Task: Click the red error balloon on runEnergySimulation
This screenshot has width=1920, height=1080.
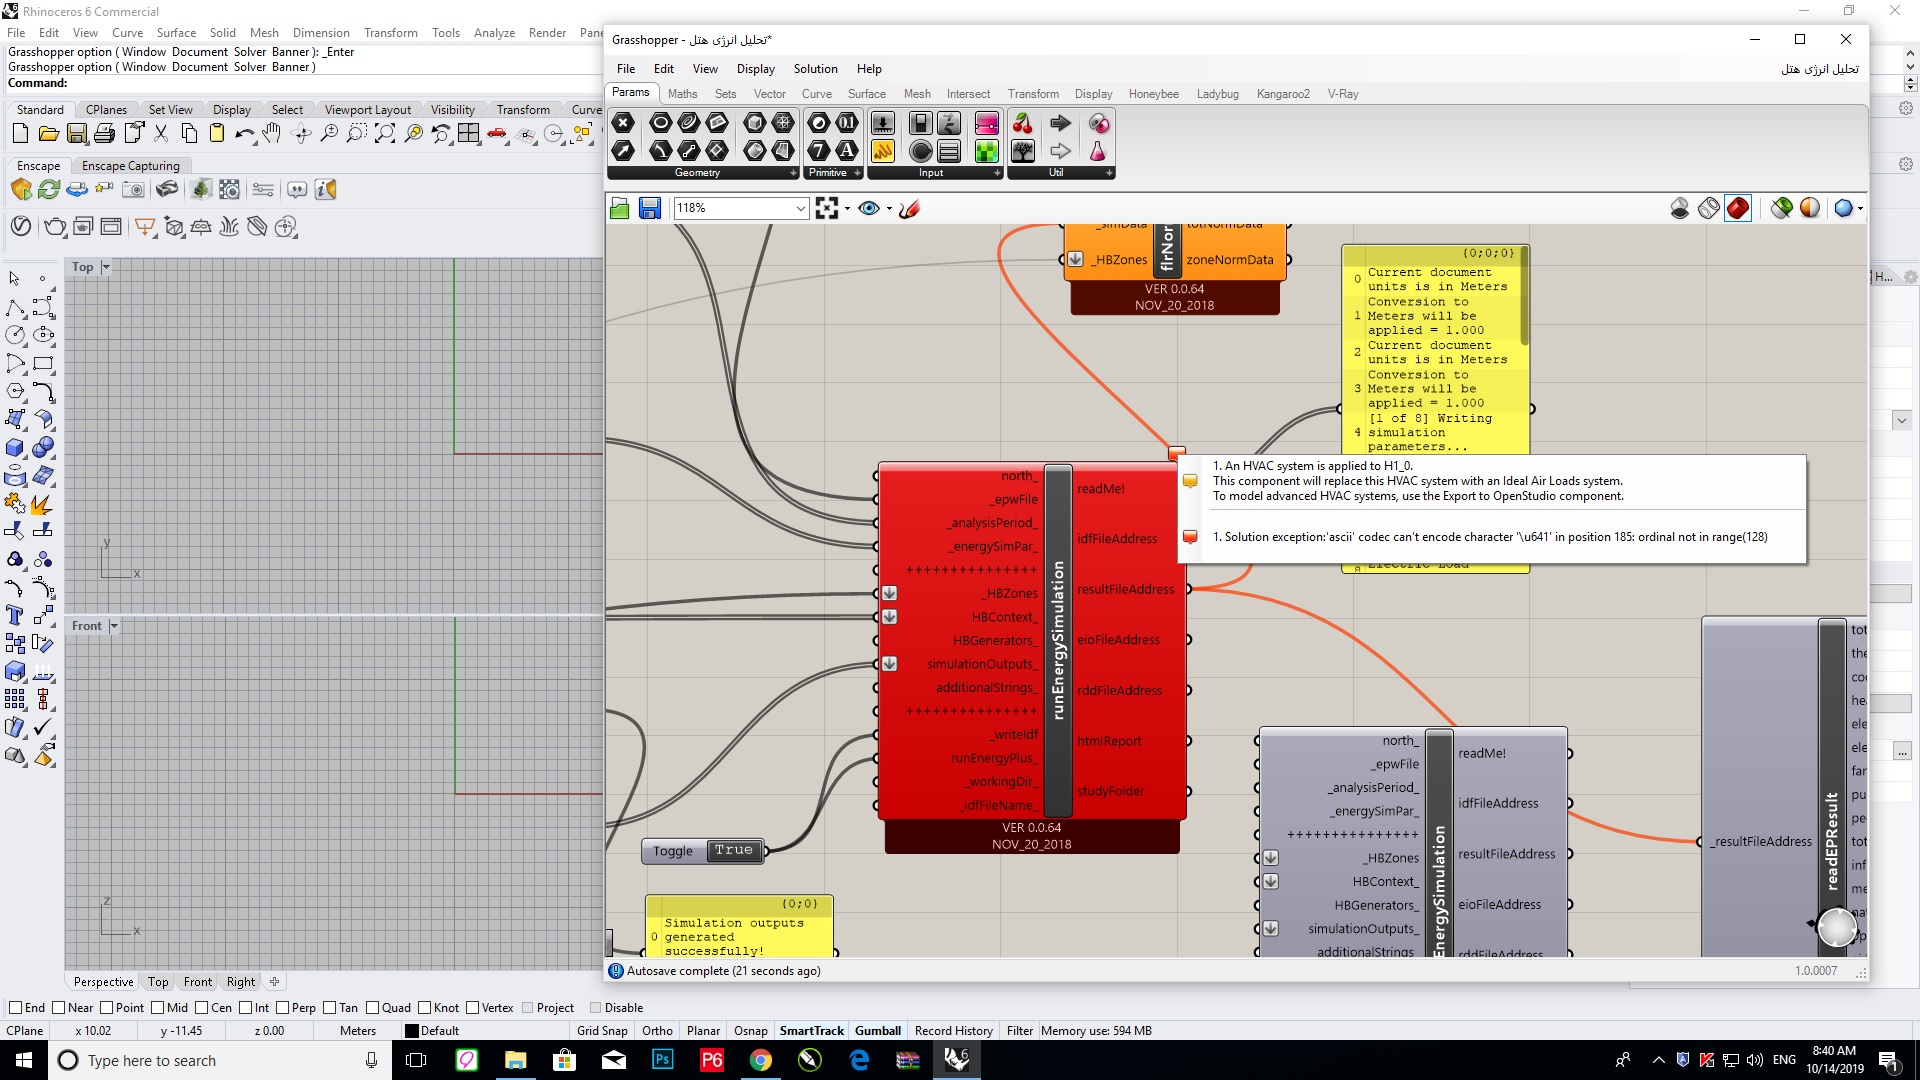Action: tap(1177, 453)
